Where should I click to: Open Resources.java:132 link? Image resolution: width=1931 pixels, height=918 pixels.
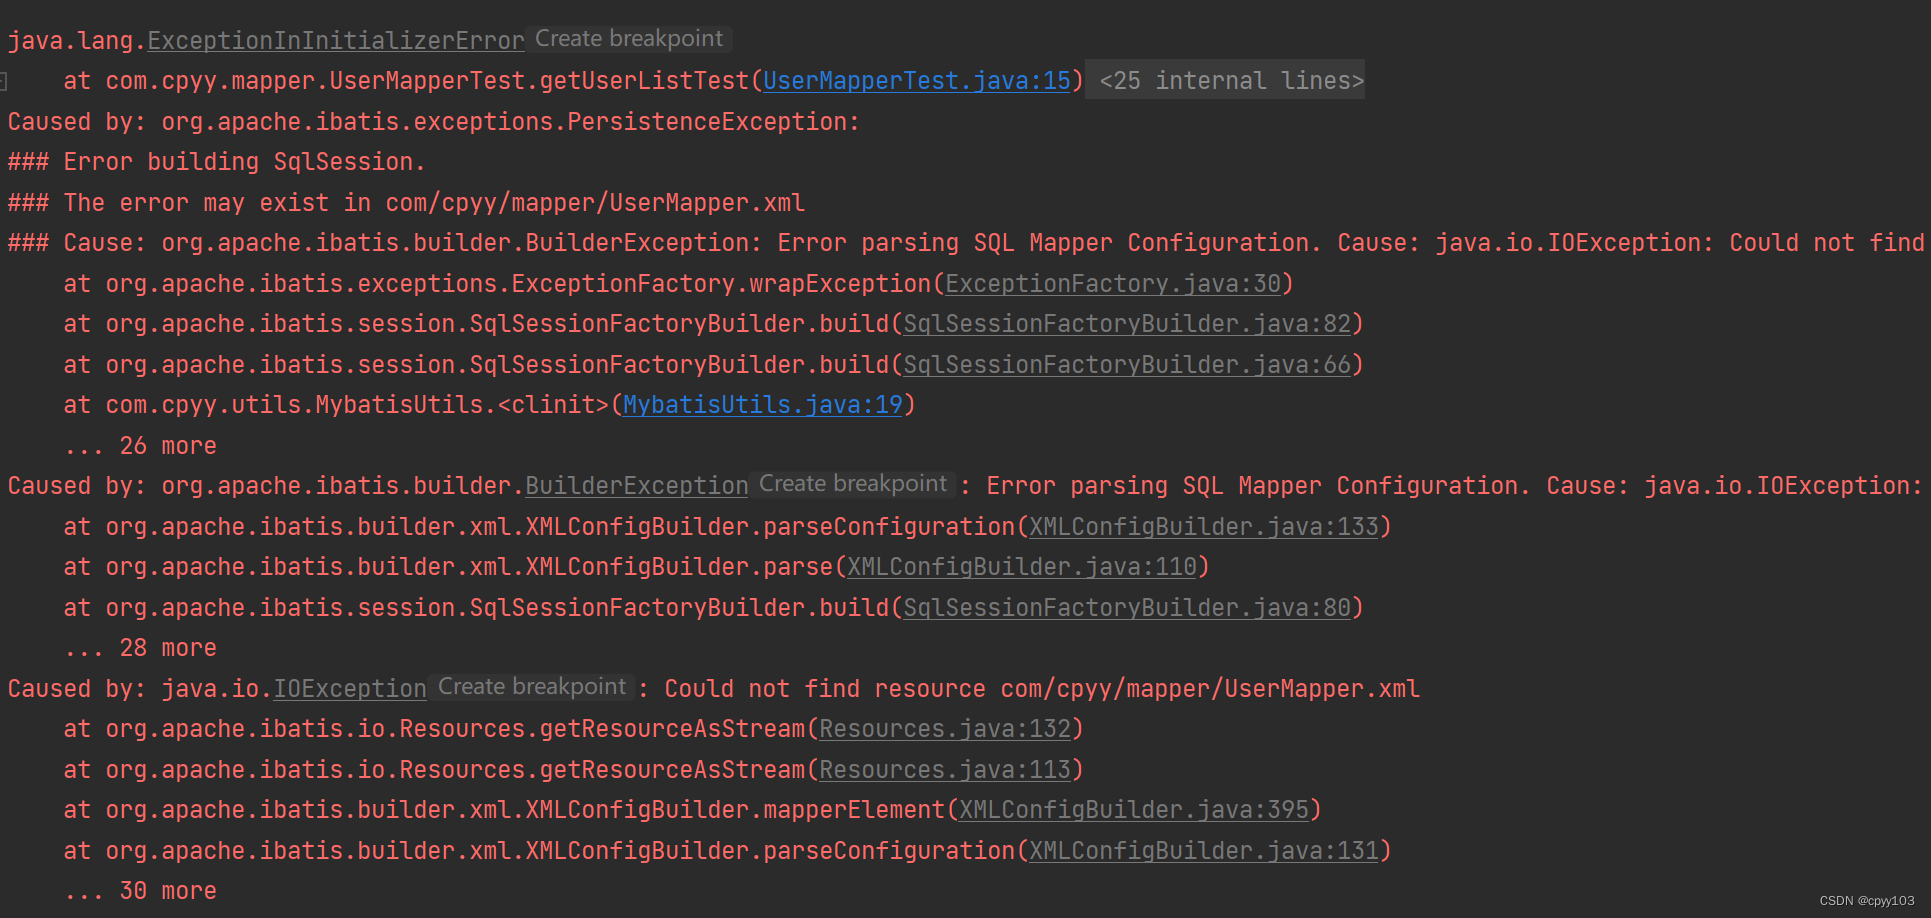point(945,729)
